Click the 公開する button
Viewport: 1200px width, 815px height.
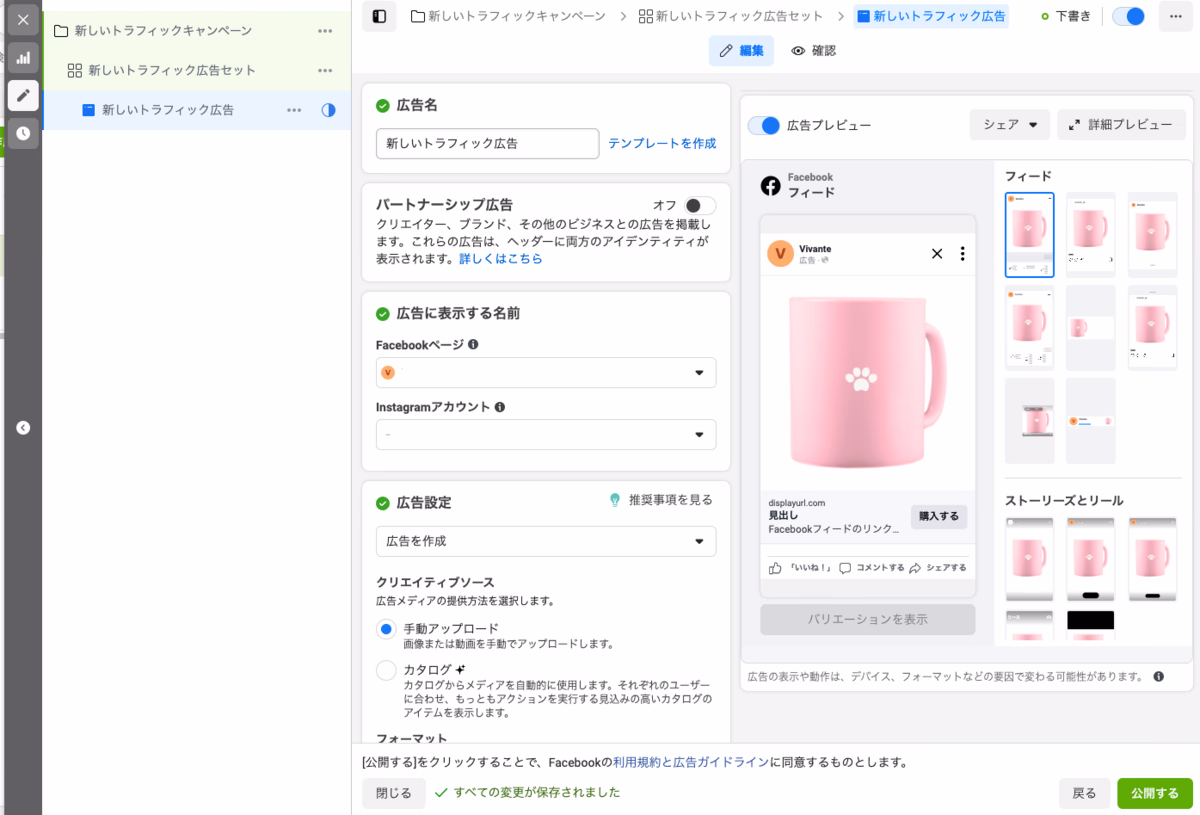1155,793
